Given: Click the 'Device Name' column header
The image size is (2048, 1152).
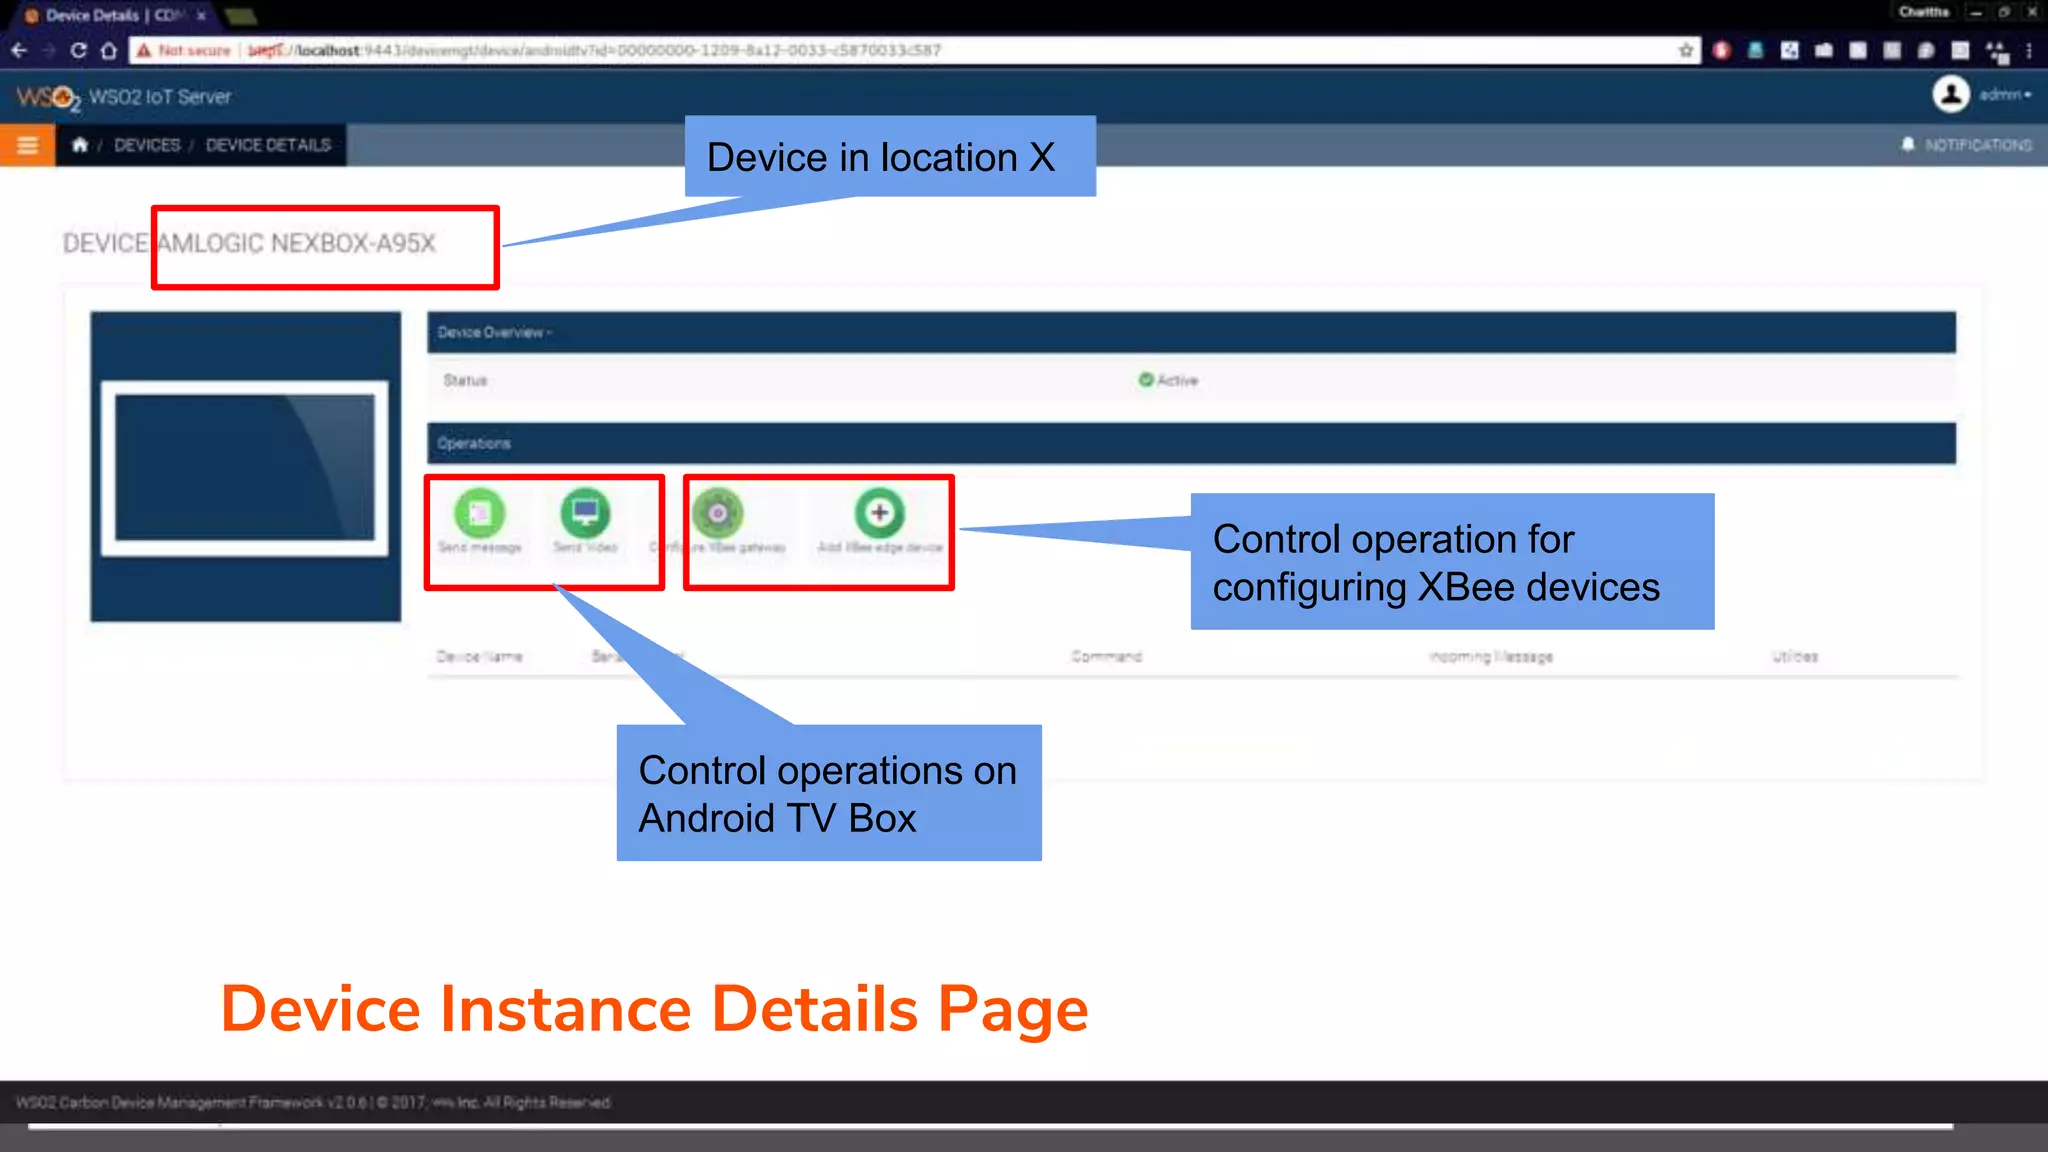Looking at the screenshot, I should 479,657.
